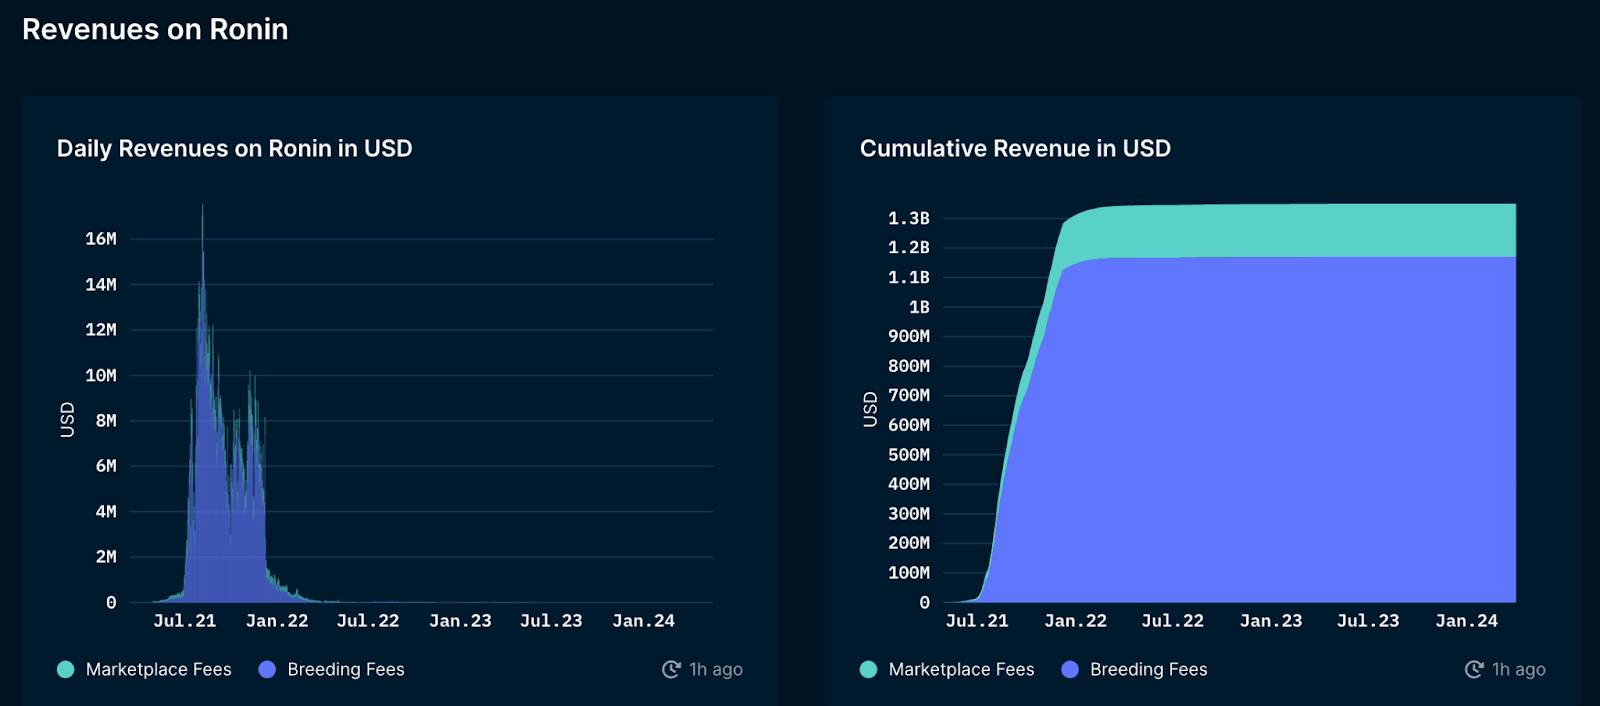
Task: Click the 6M y-axis label
Action: (x=106, y=466)
